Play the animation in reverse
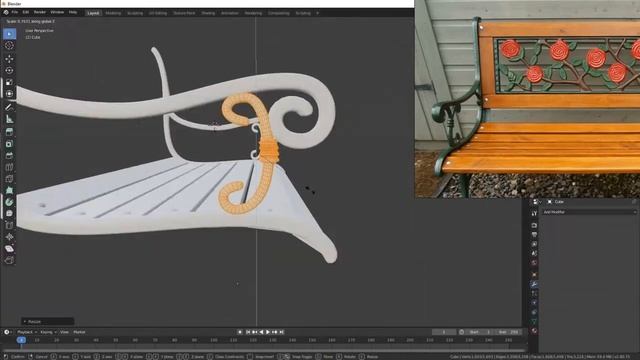The height and width of the screenshot is (360, 640). [261, 332]
